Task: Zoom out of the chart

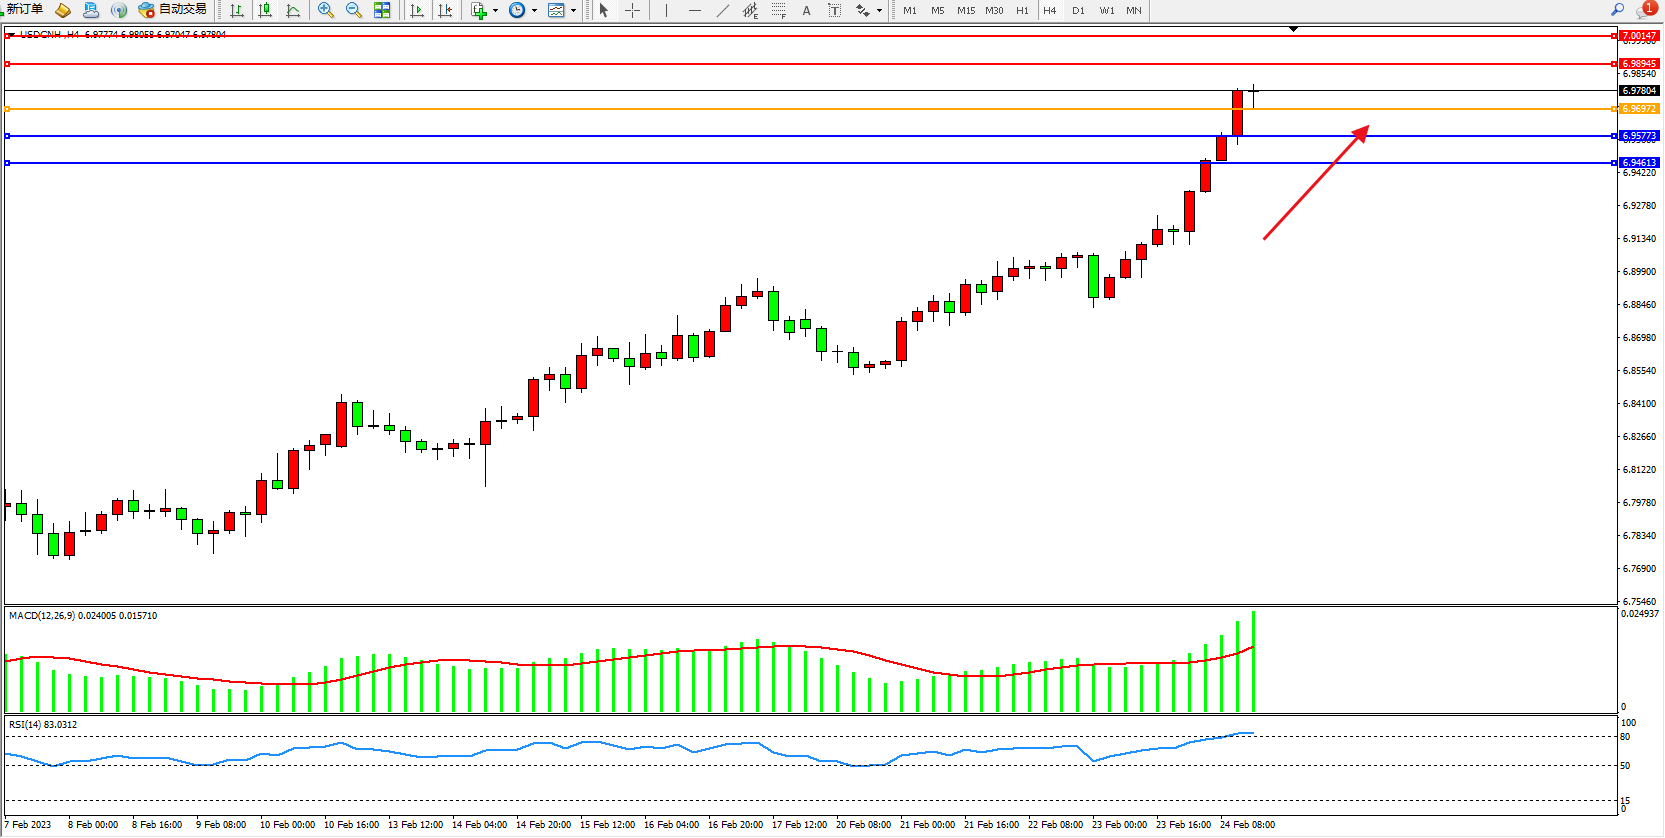Action: click(354, 10)
